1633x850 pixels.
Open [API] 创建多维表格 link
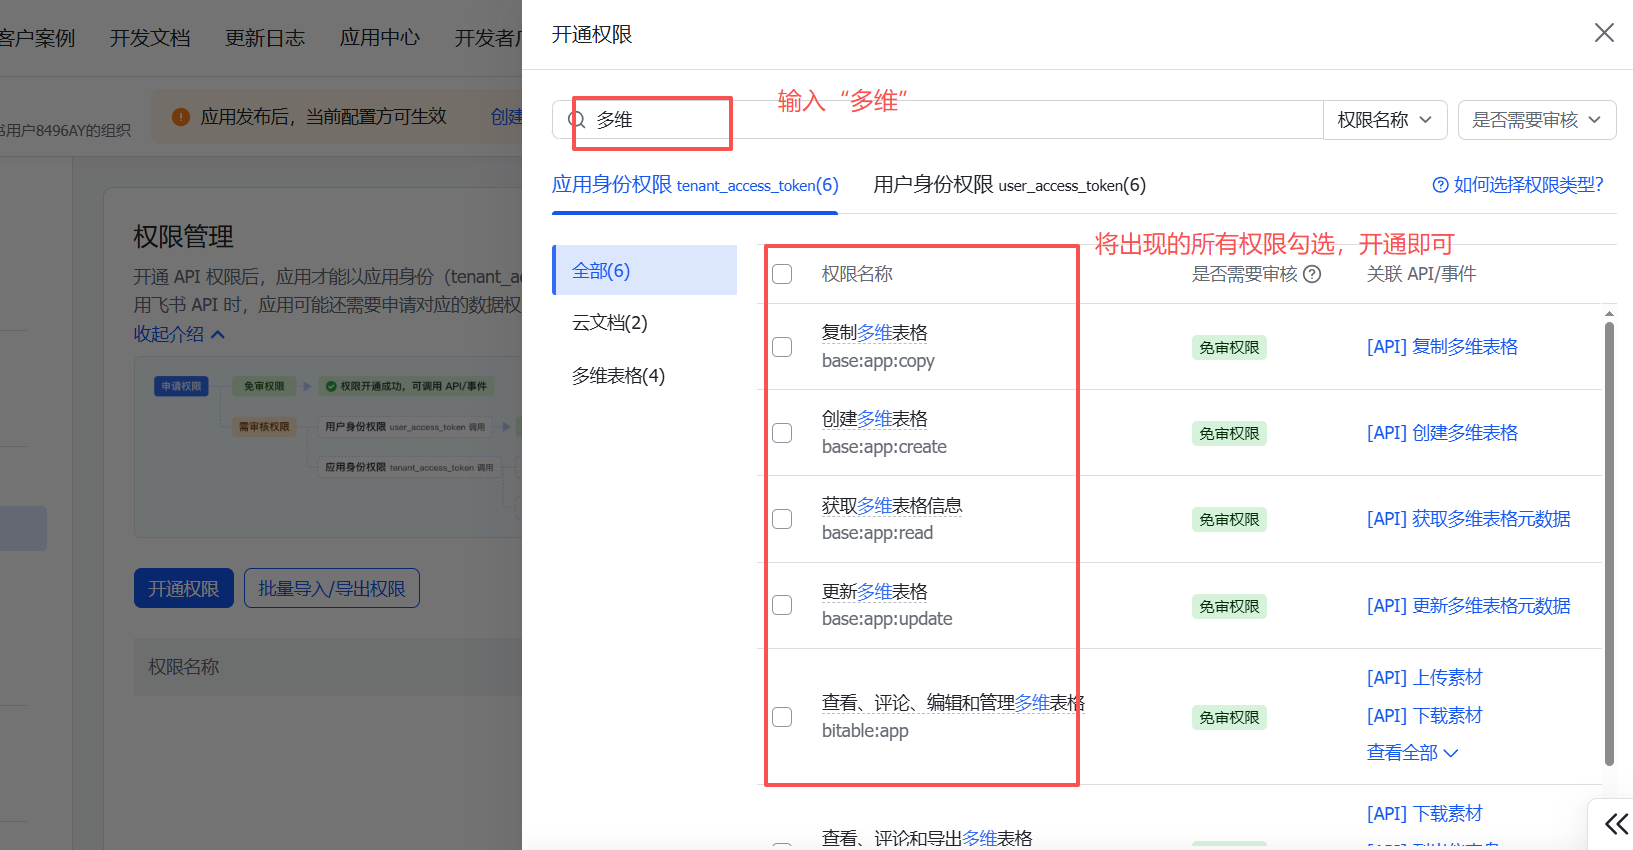click(x=1442, y=433)
